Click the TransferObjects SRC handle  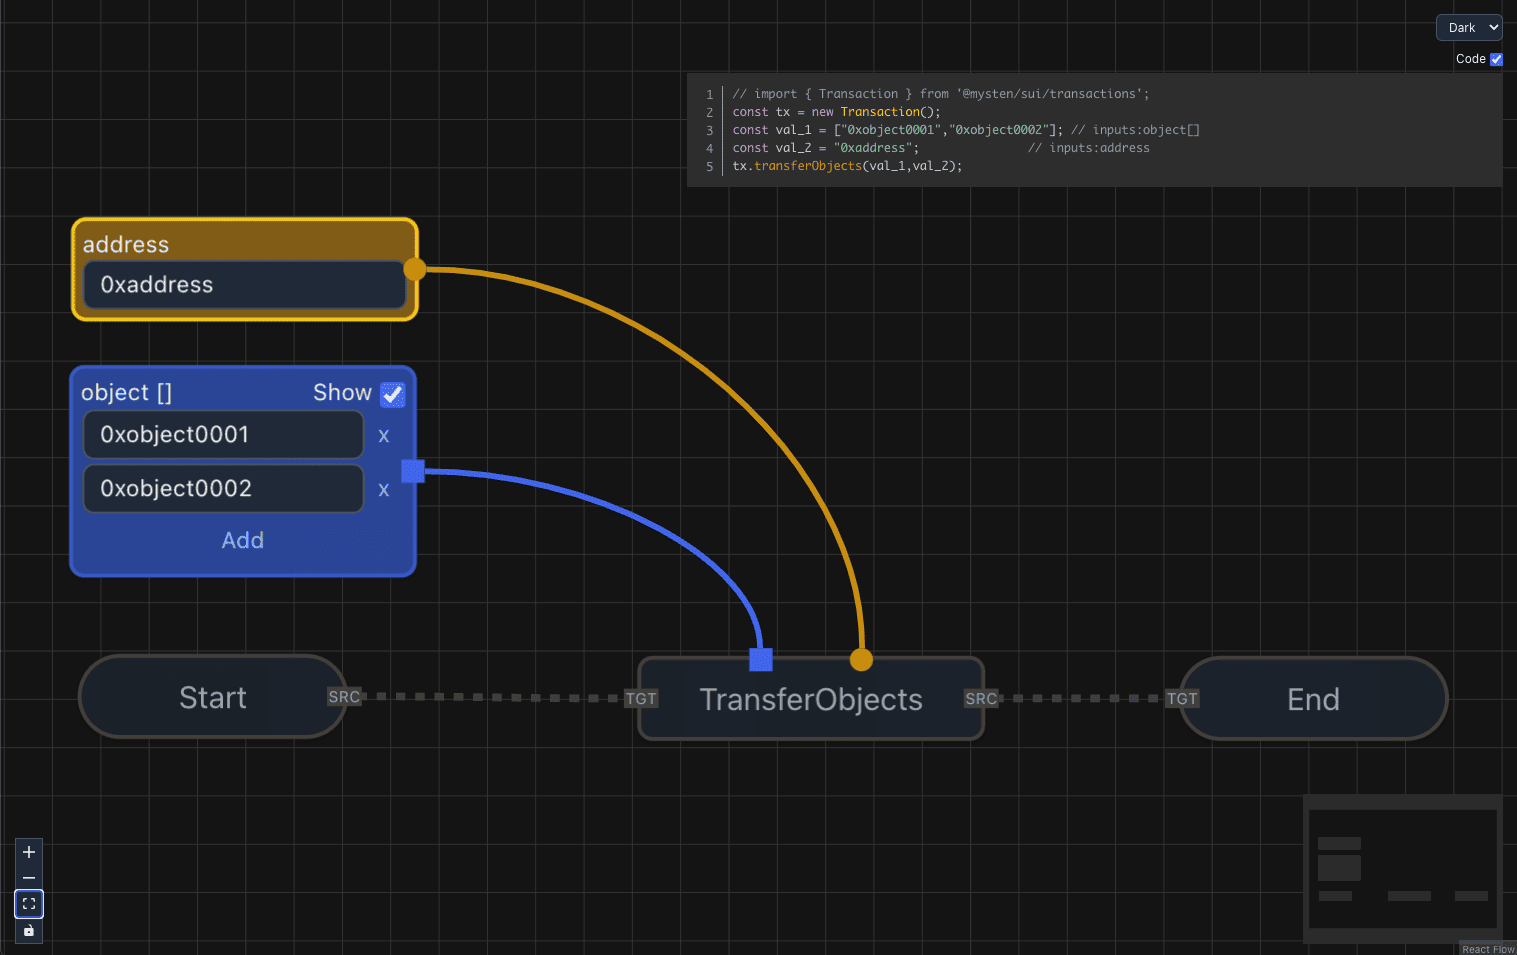click(x=981, y=699)
